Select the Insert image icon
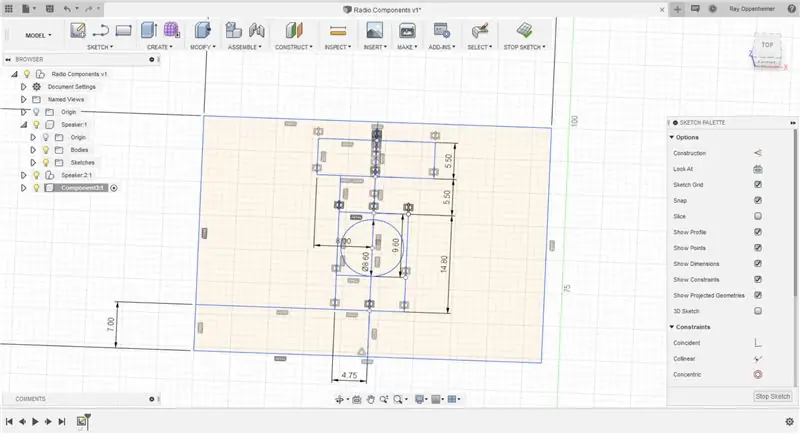Screen dimensions: 800x434 374,31
